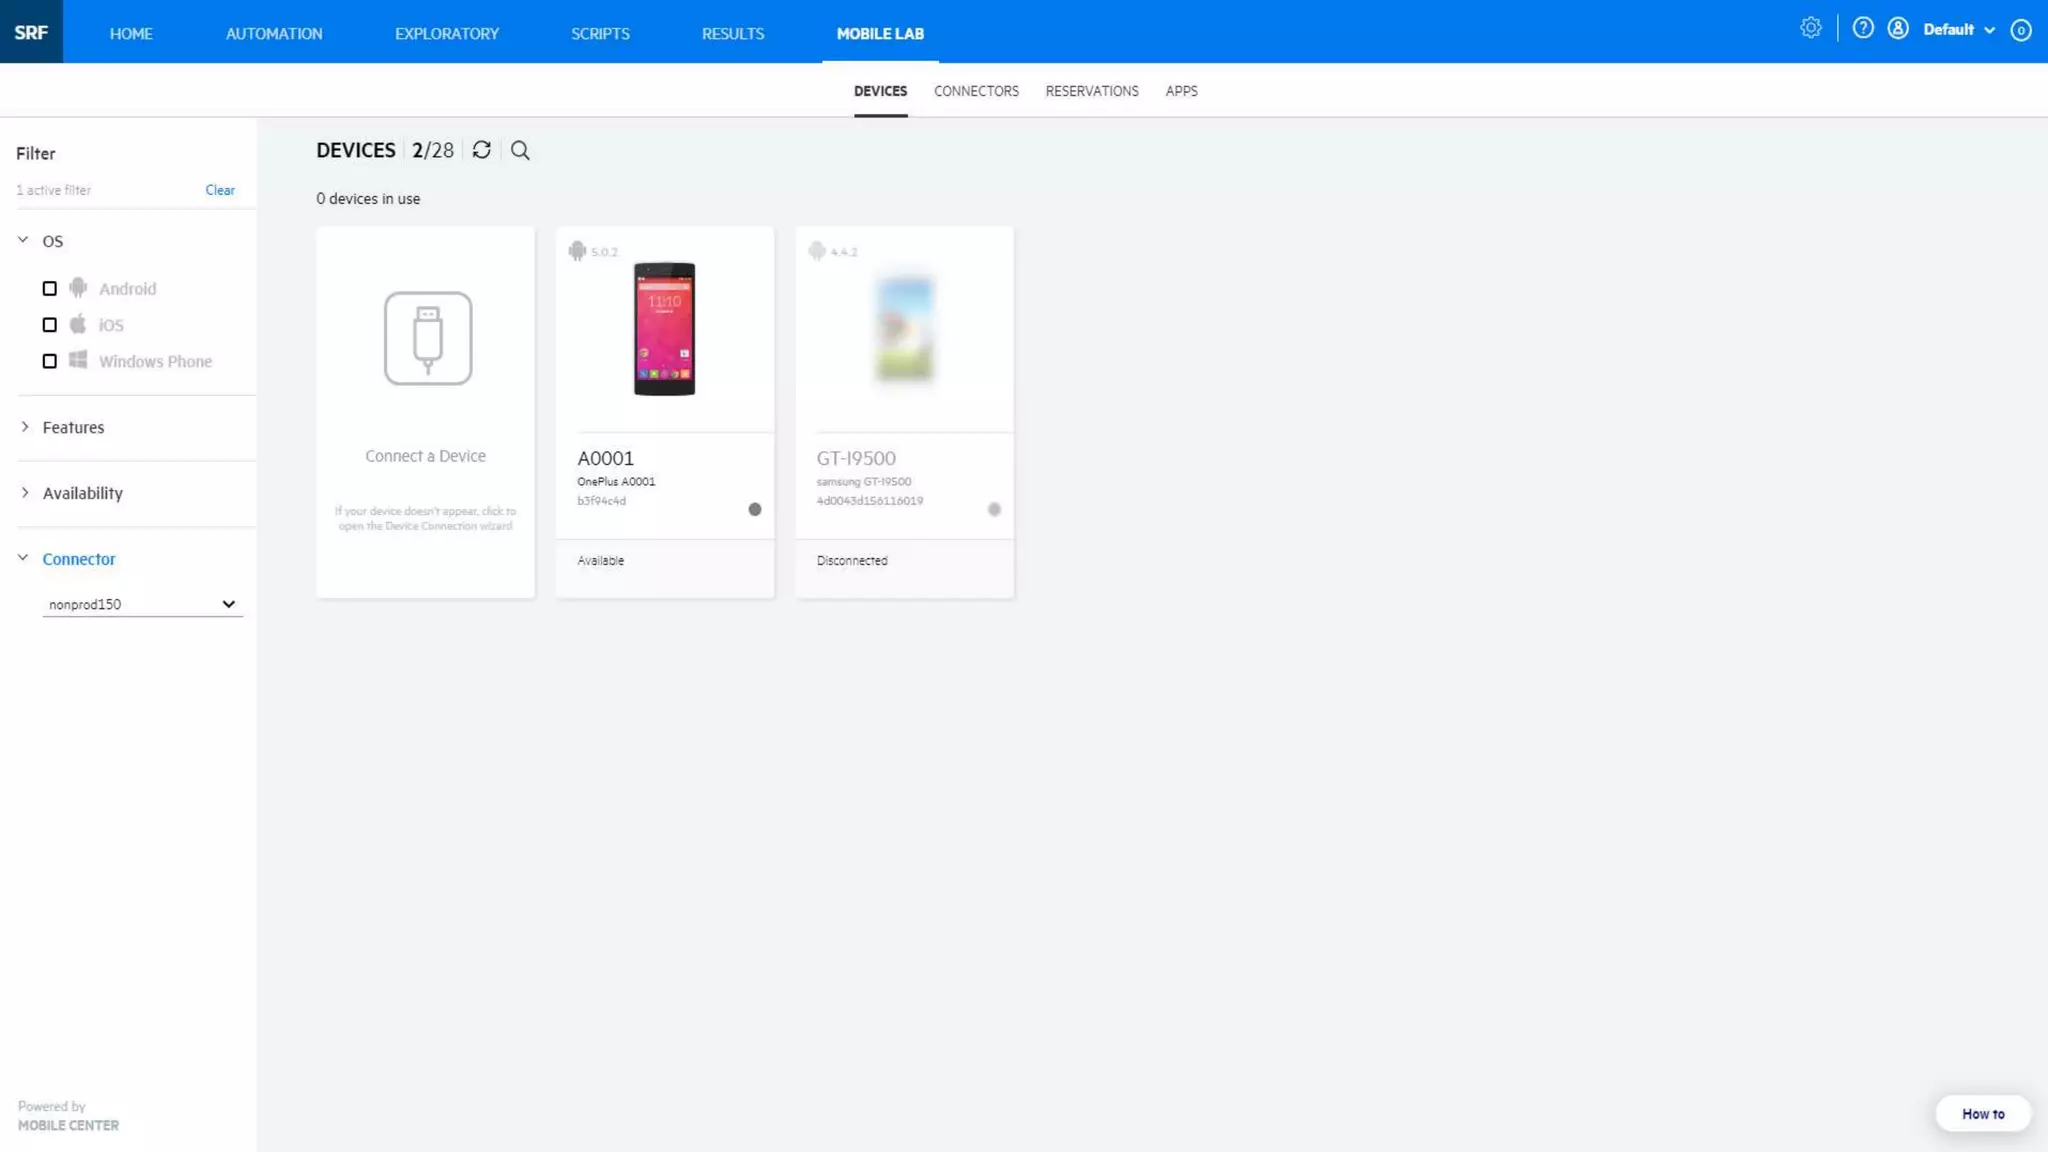Check the Android OS filter
Image resolution: width=2048 pixels, height=1152 pixels.
[50, 289]
